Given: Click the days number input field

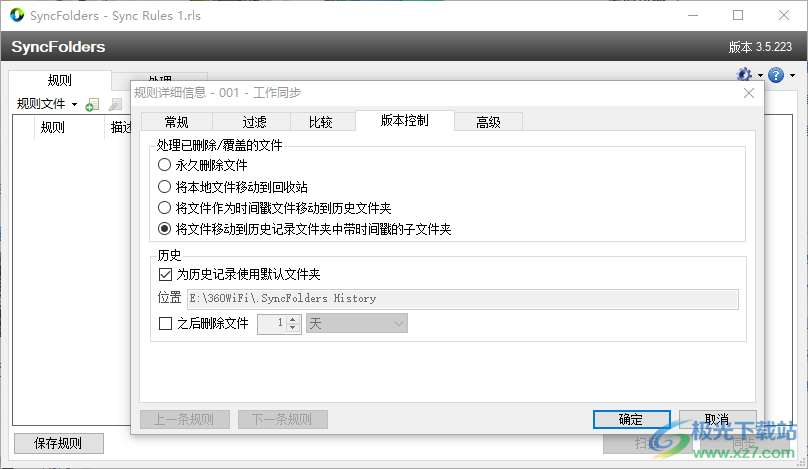Looking at the screenshot, I should 273,324.
